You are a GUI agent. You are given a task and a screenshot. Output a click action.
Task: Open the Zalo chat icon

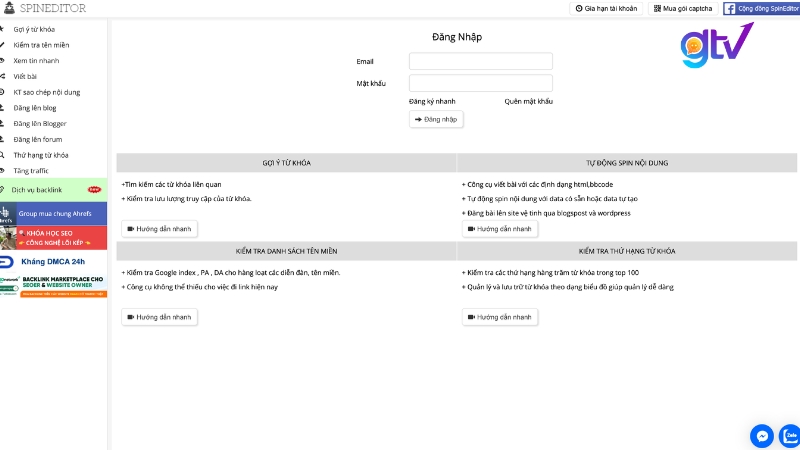tap(790, 436)
